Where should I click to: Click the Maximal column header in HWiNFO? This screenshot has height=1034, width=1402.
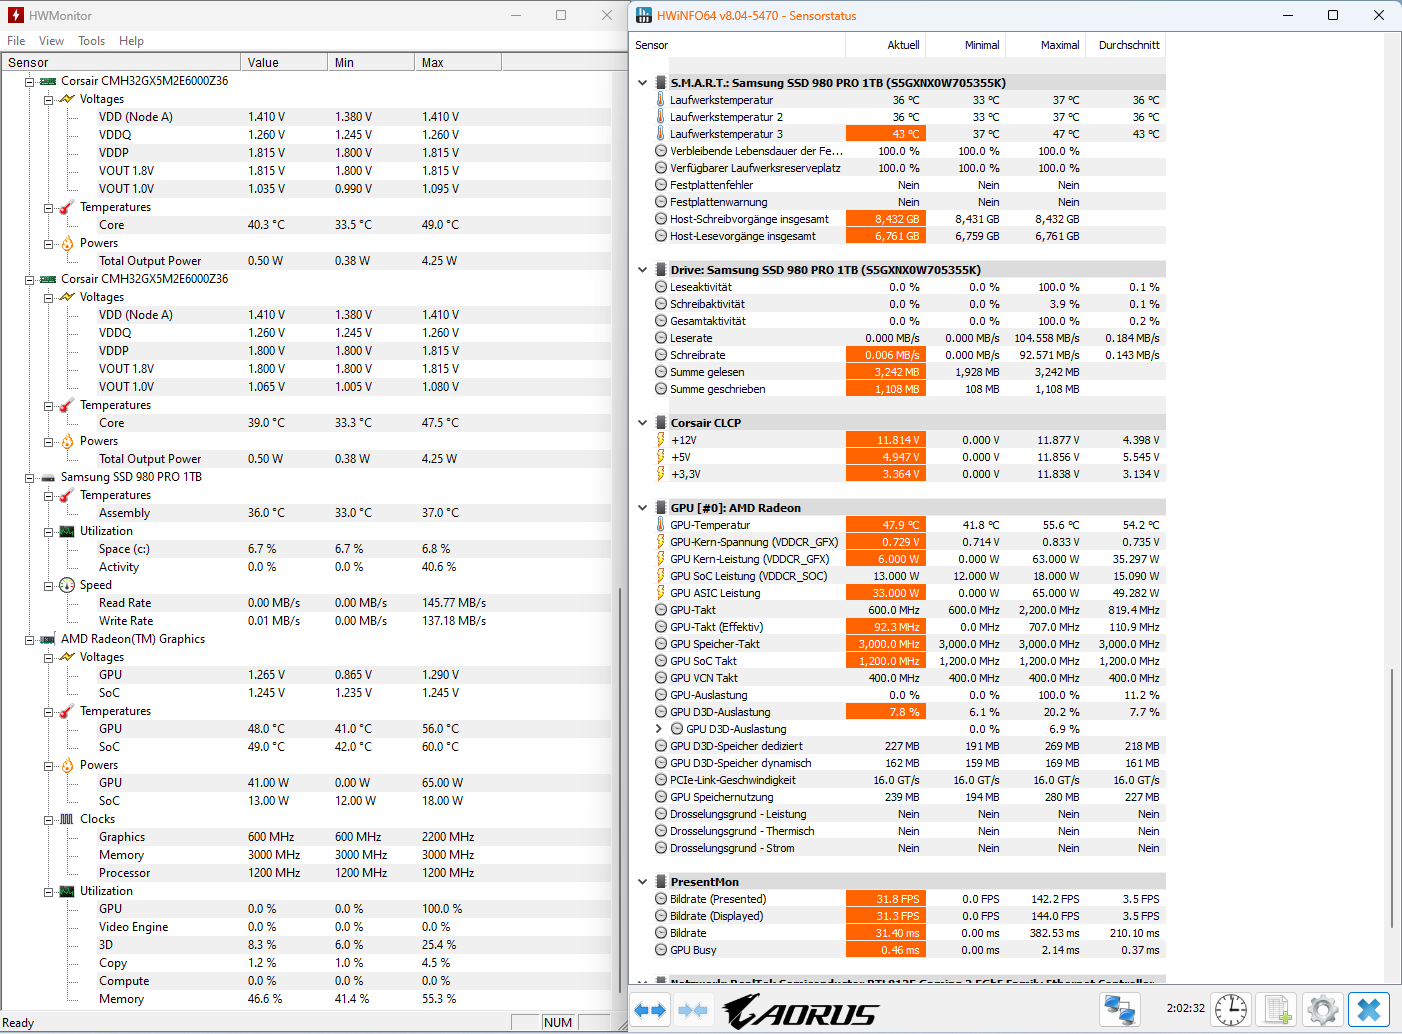click(1046, 45)
